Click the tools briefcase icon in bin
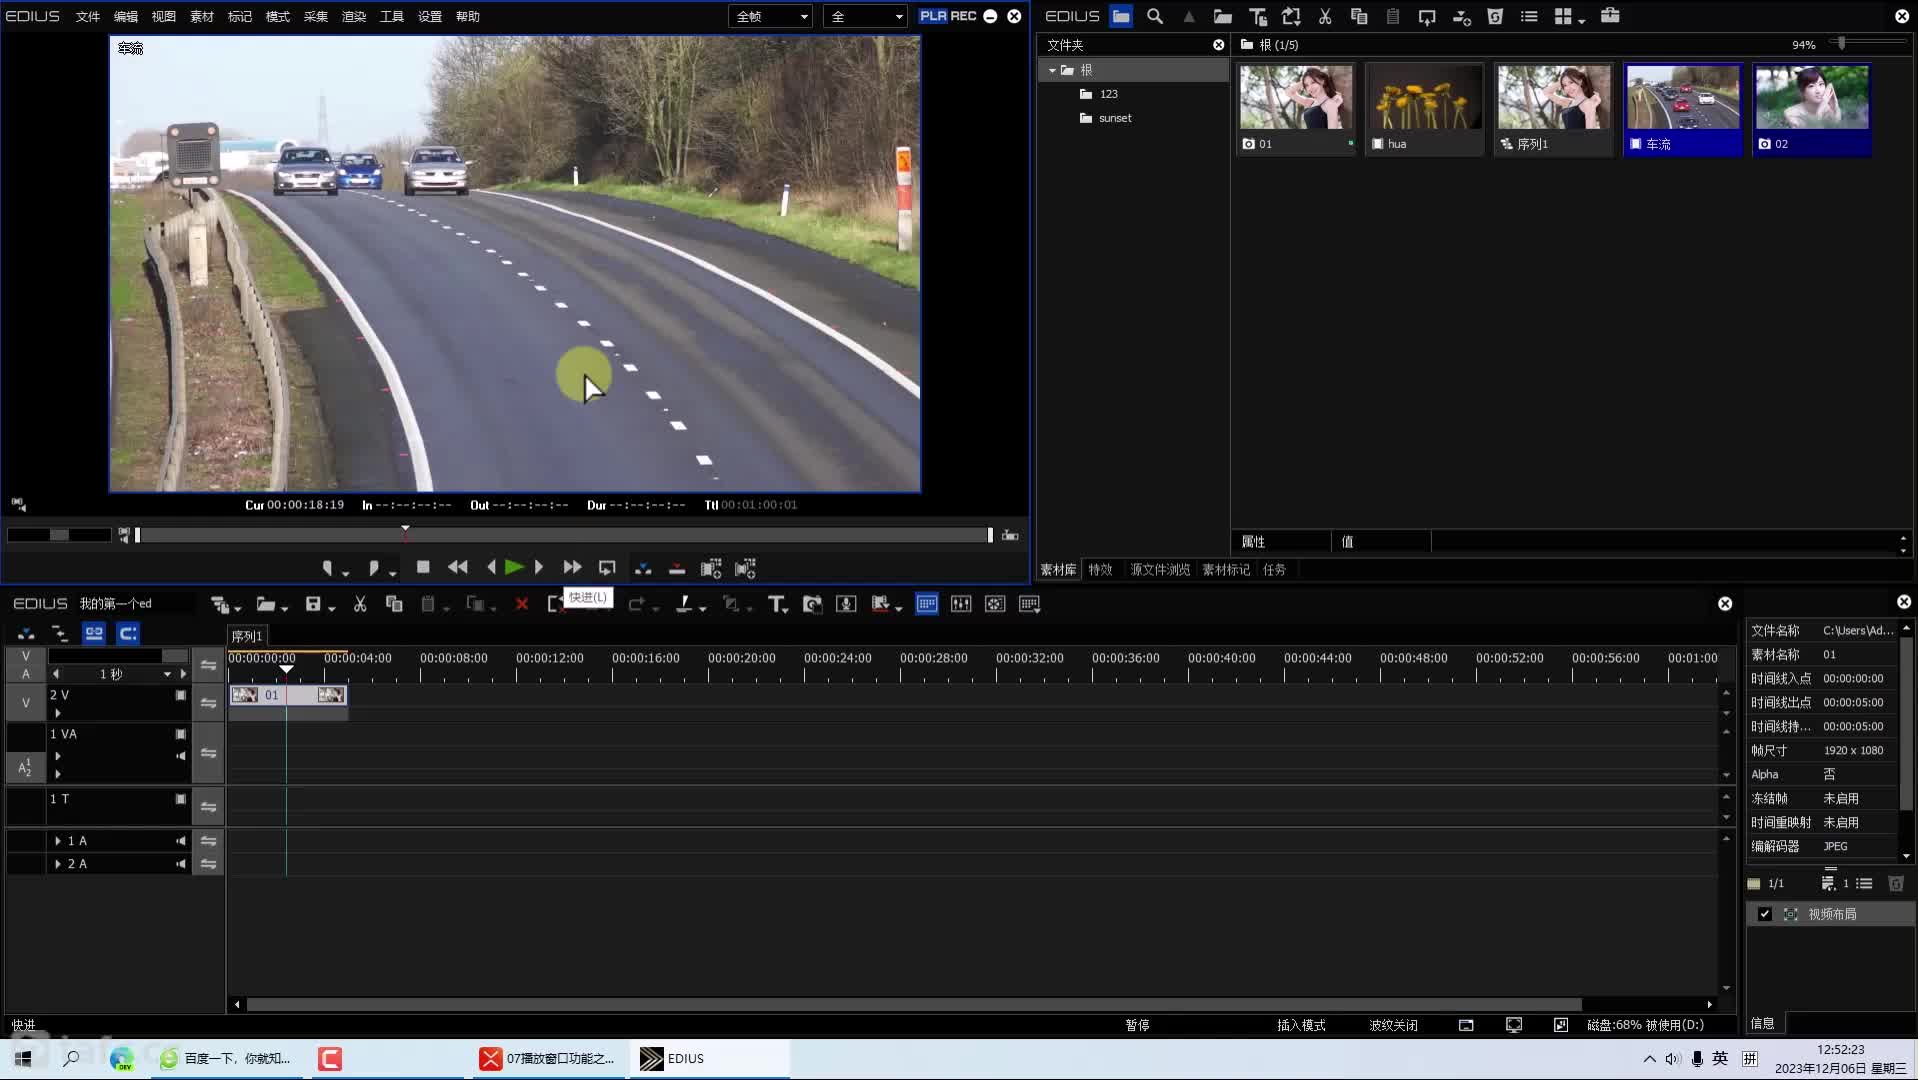The height and width of the screenshot is (1080, 1918). (x=1610, y=16)
